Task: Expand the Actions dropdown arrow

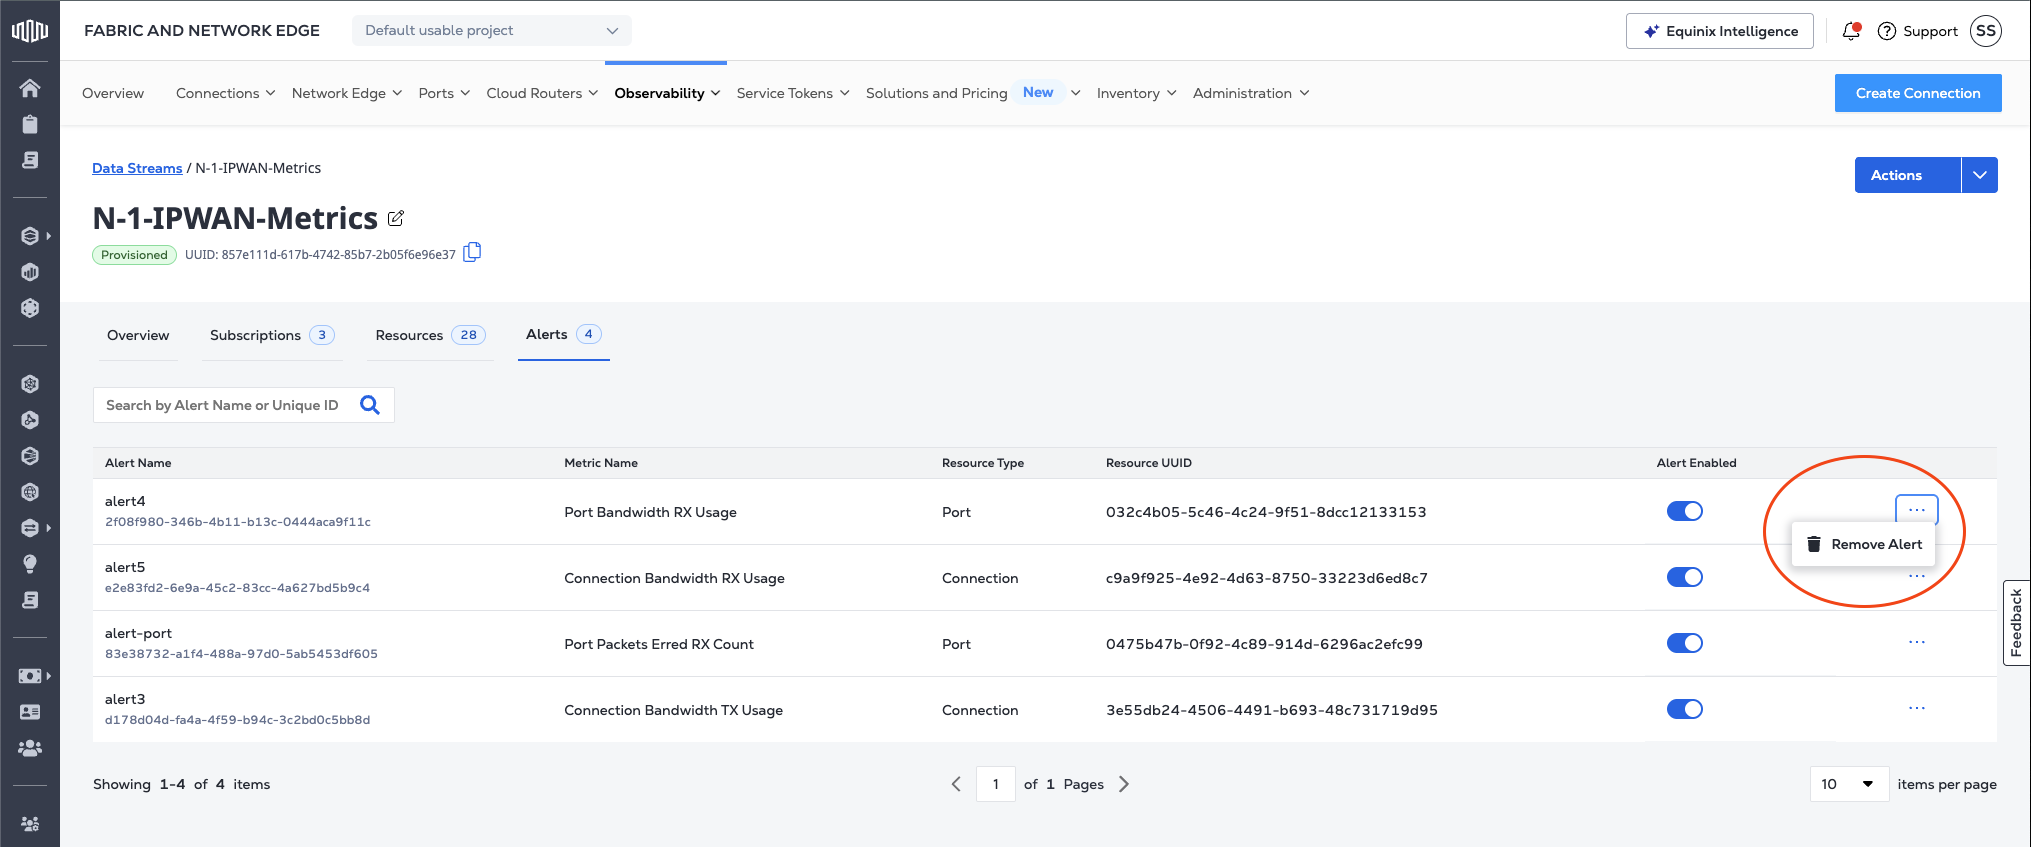Action: 1979,175
